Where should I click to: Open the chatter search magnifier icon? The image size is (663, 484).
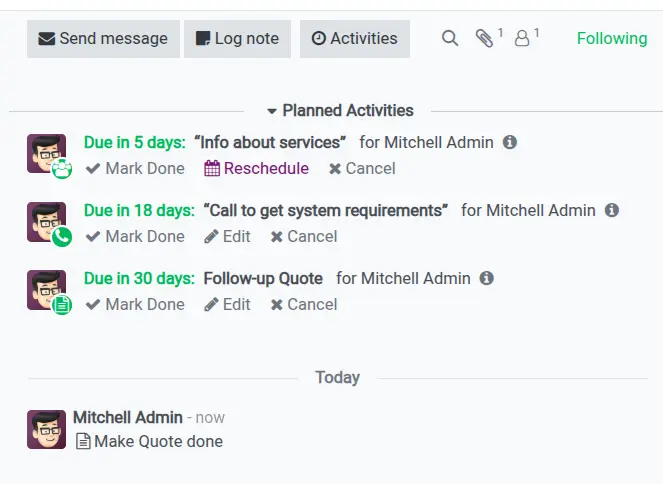(x=450, y=39)
